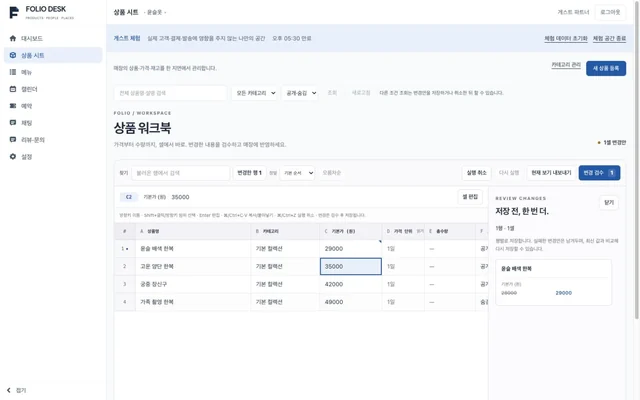Open the 메뉴 list icon in sidebar
Image resolution: width=640 pixels, height=400 pixels.
[13, 72]
